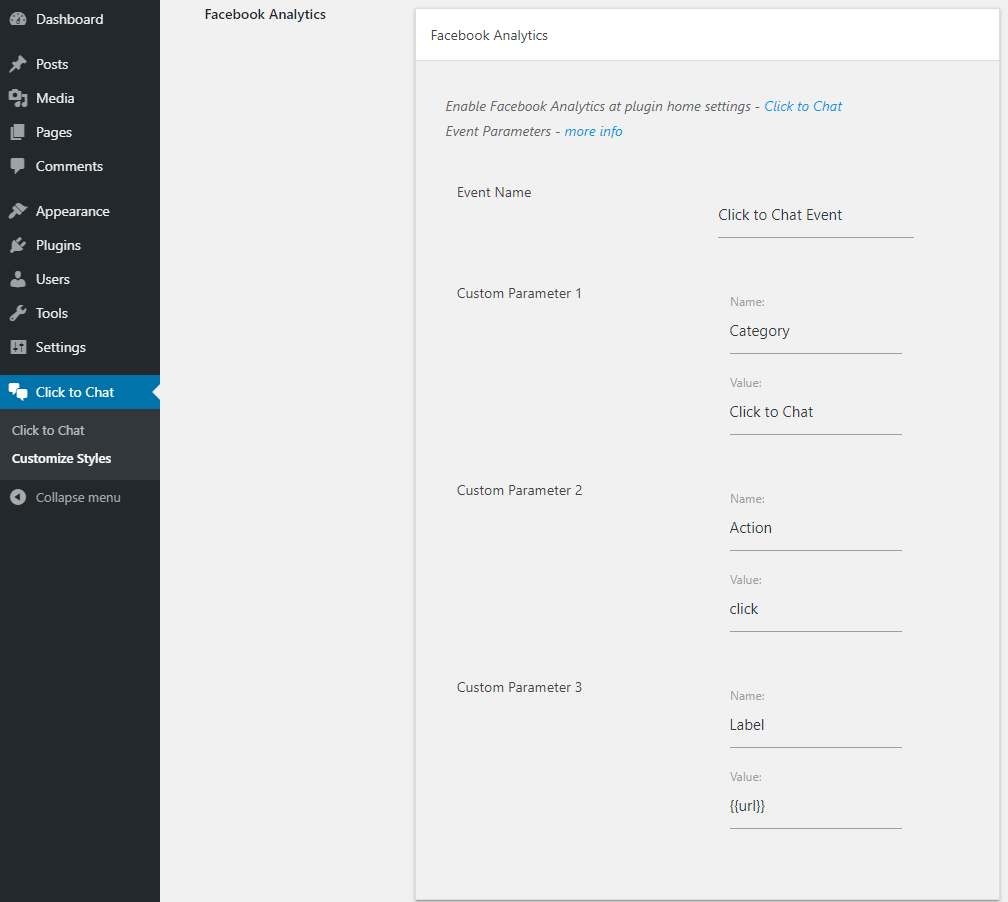Click the Comments bubble icon
This screenshot has width=1008, height=902.
point(18,167)
